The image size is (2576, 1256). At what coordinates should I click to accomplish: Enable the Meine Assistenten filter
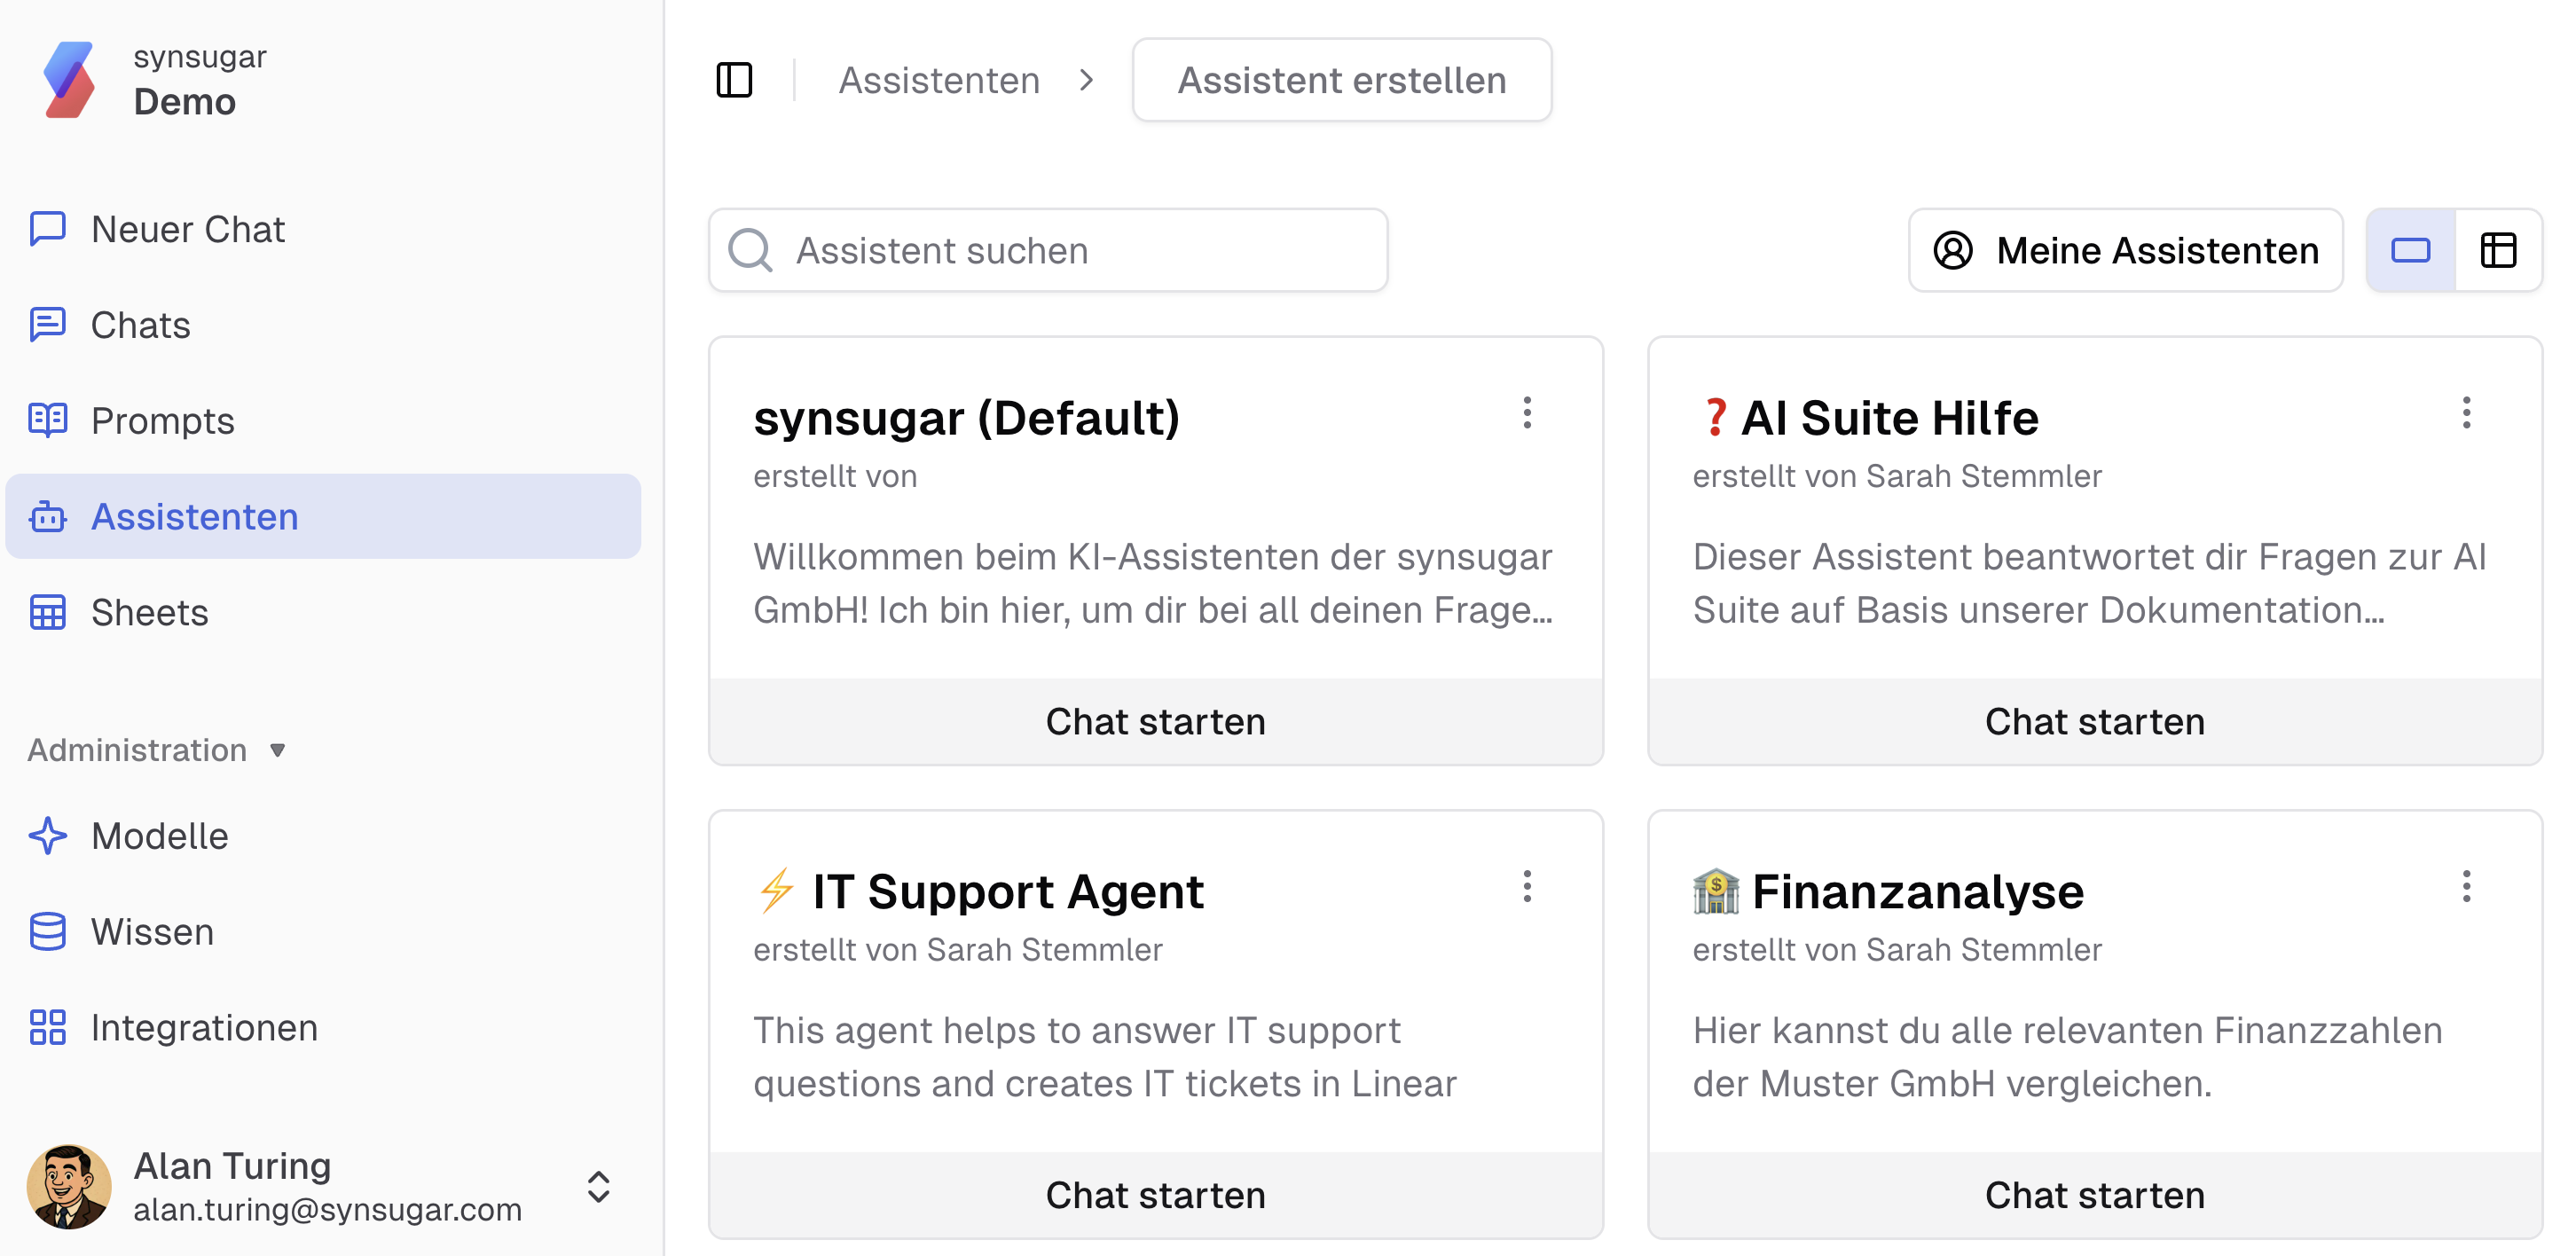2125,251
